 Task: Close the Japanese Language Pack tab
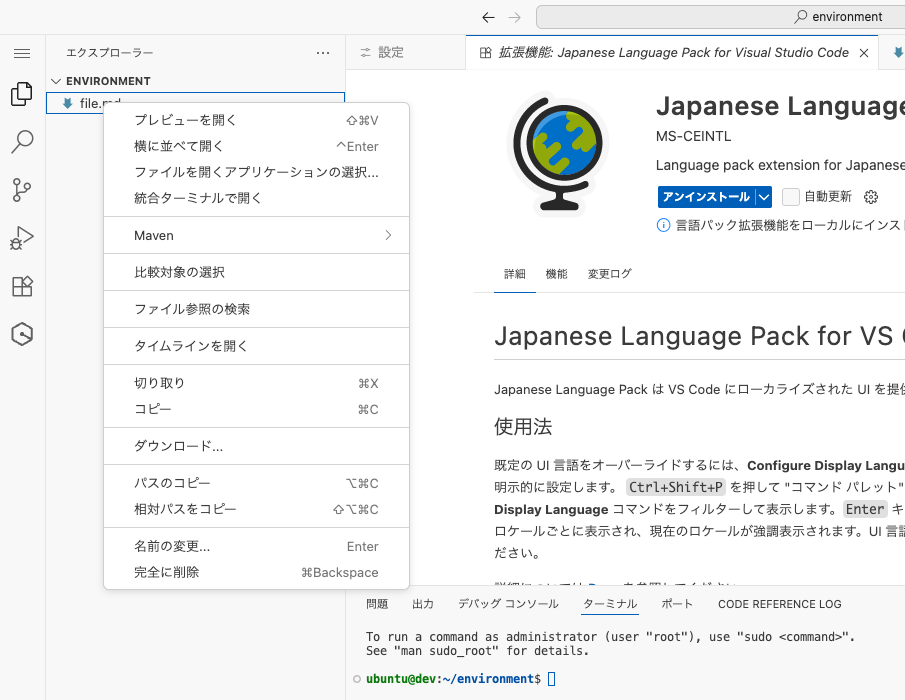[864, 53]
